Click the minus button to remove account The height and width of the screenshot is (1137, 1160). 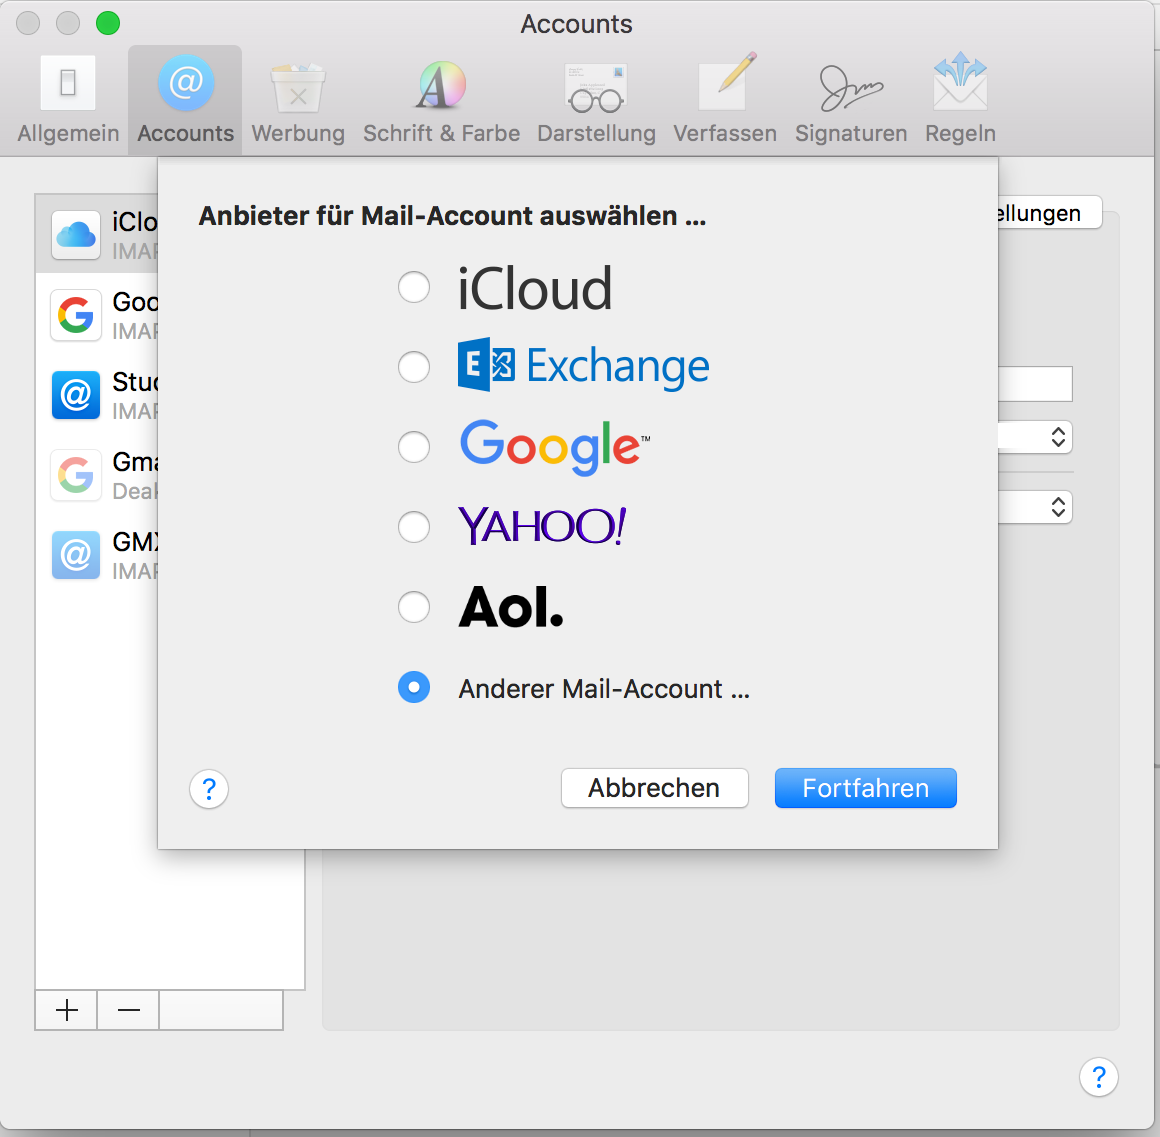[x=128, y=1011]
